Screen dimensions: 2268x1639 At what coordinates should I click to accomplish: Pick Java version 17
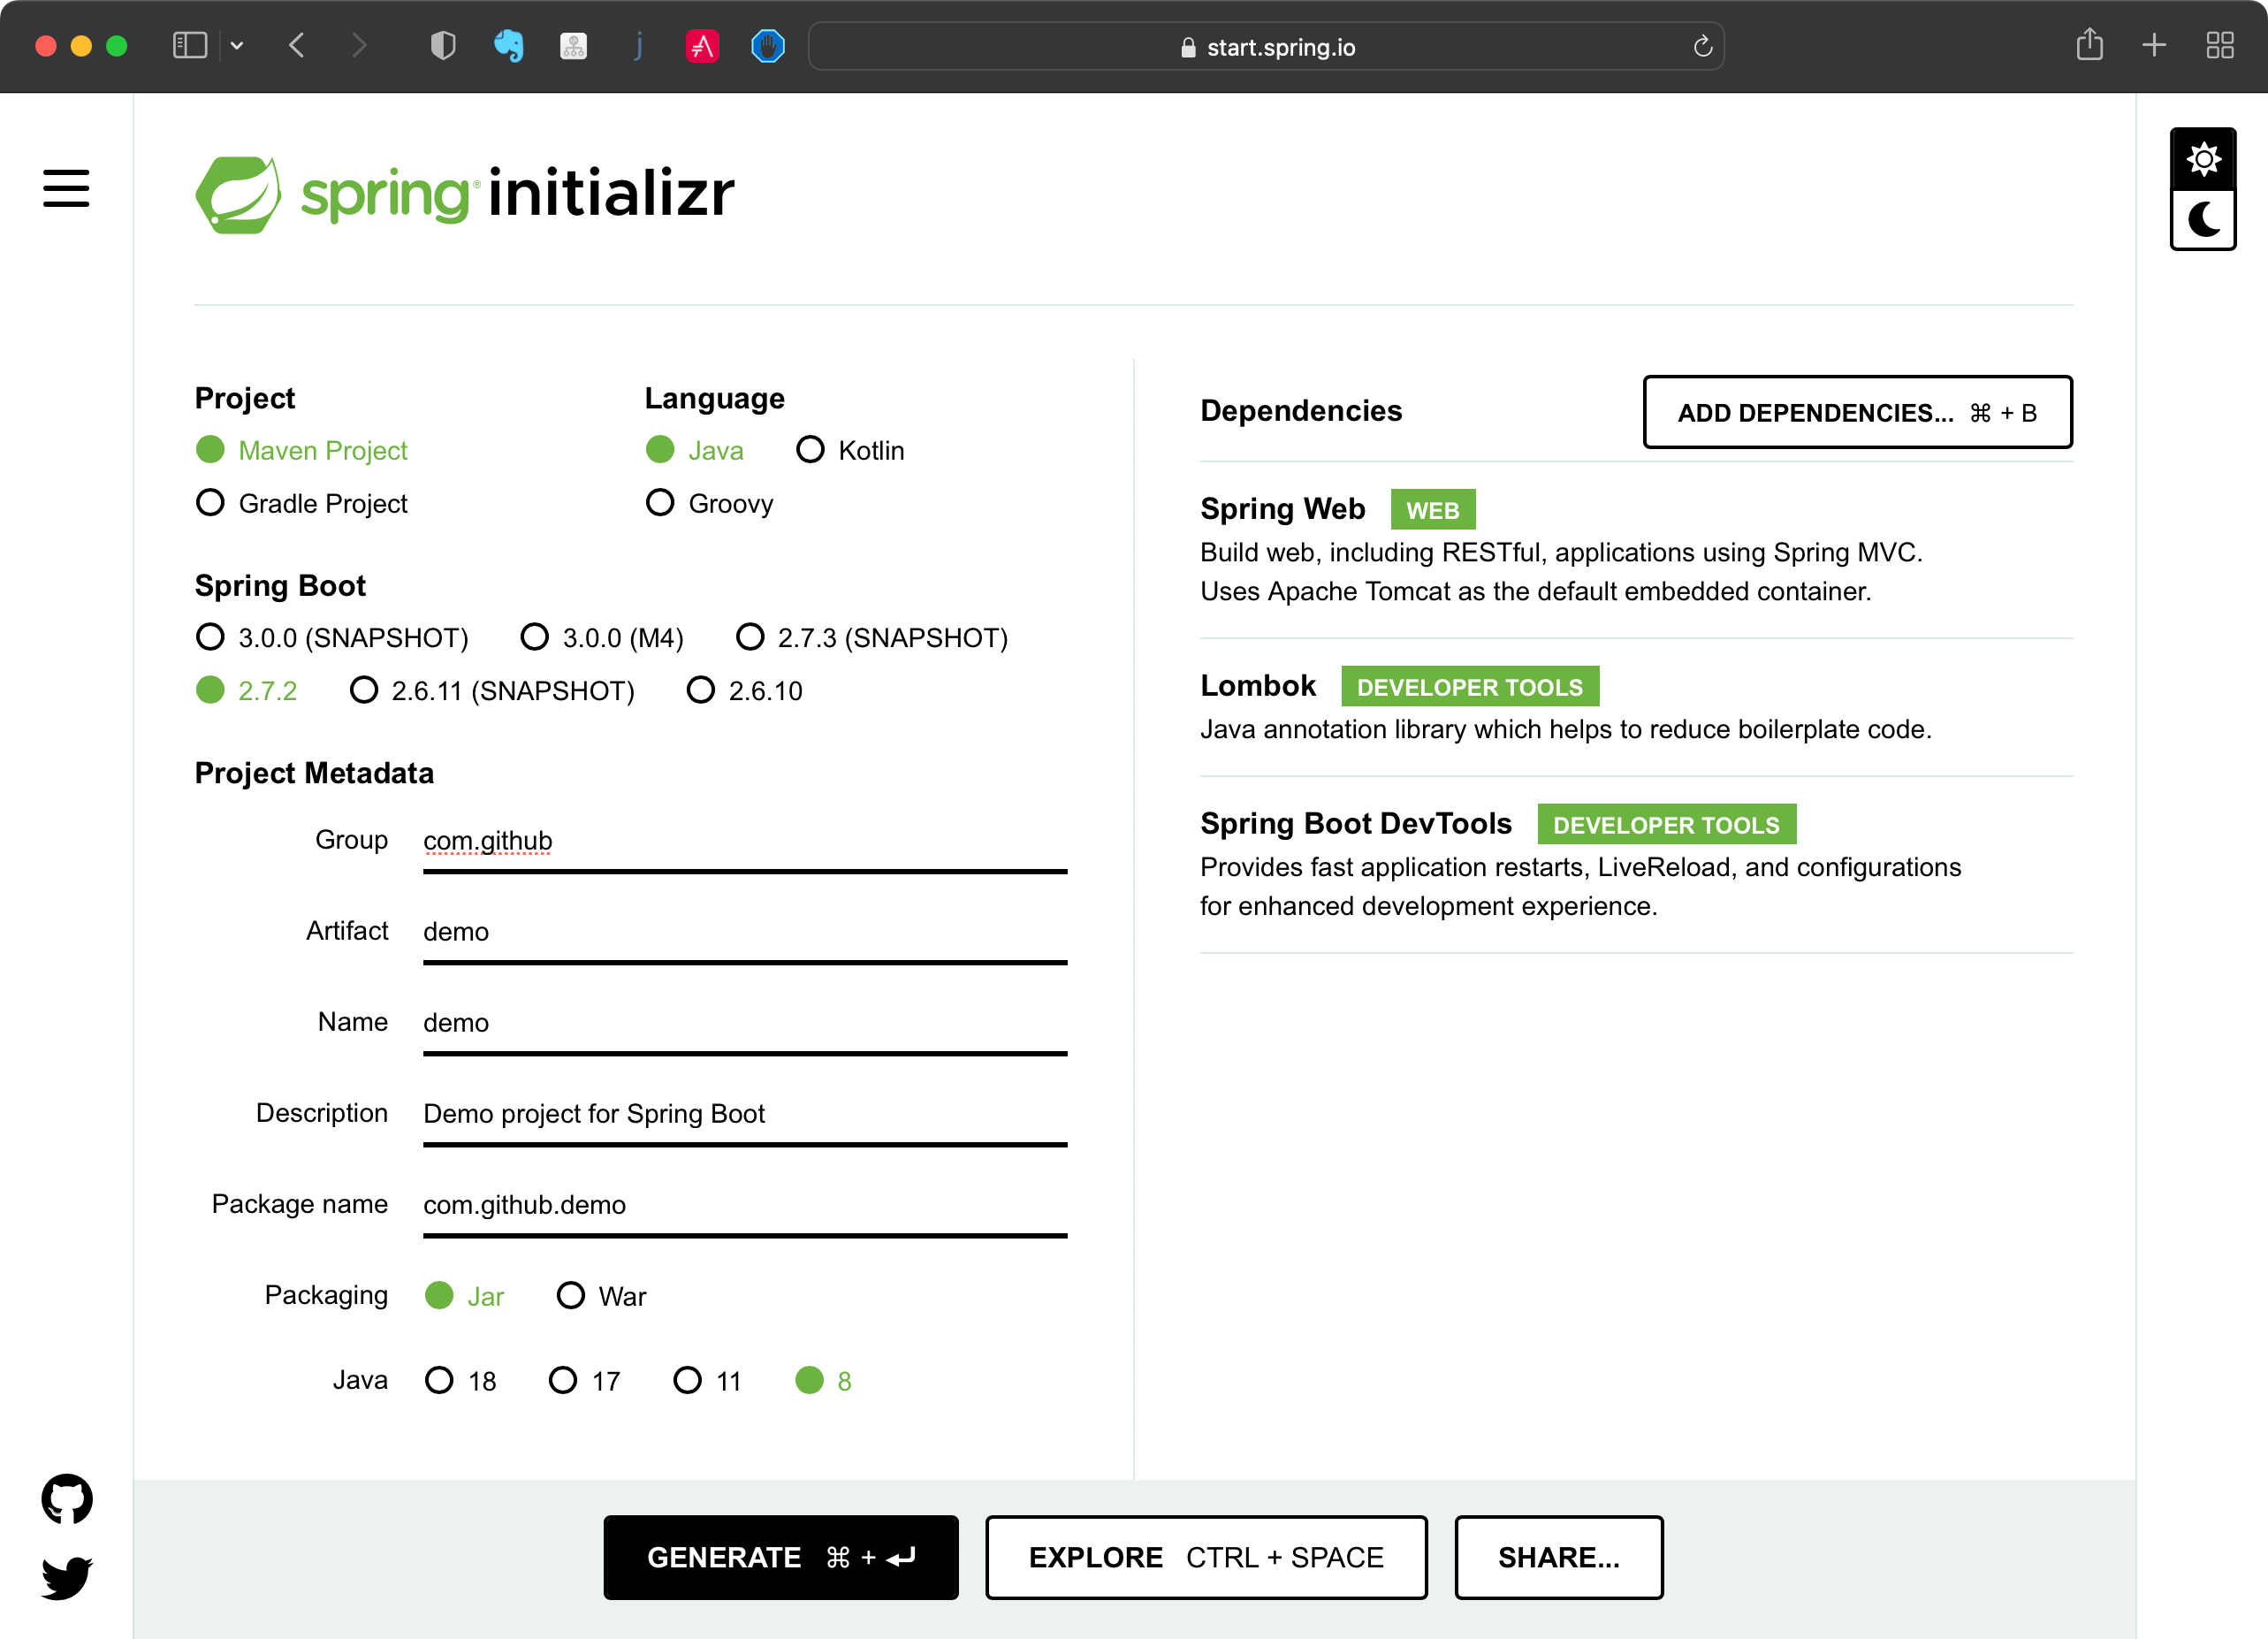click(563, 1380)
